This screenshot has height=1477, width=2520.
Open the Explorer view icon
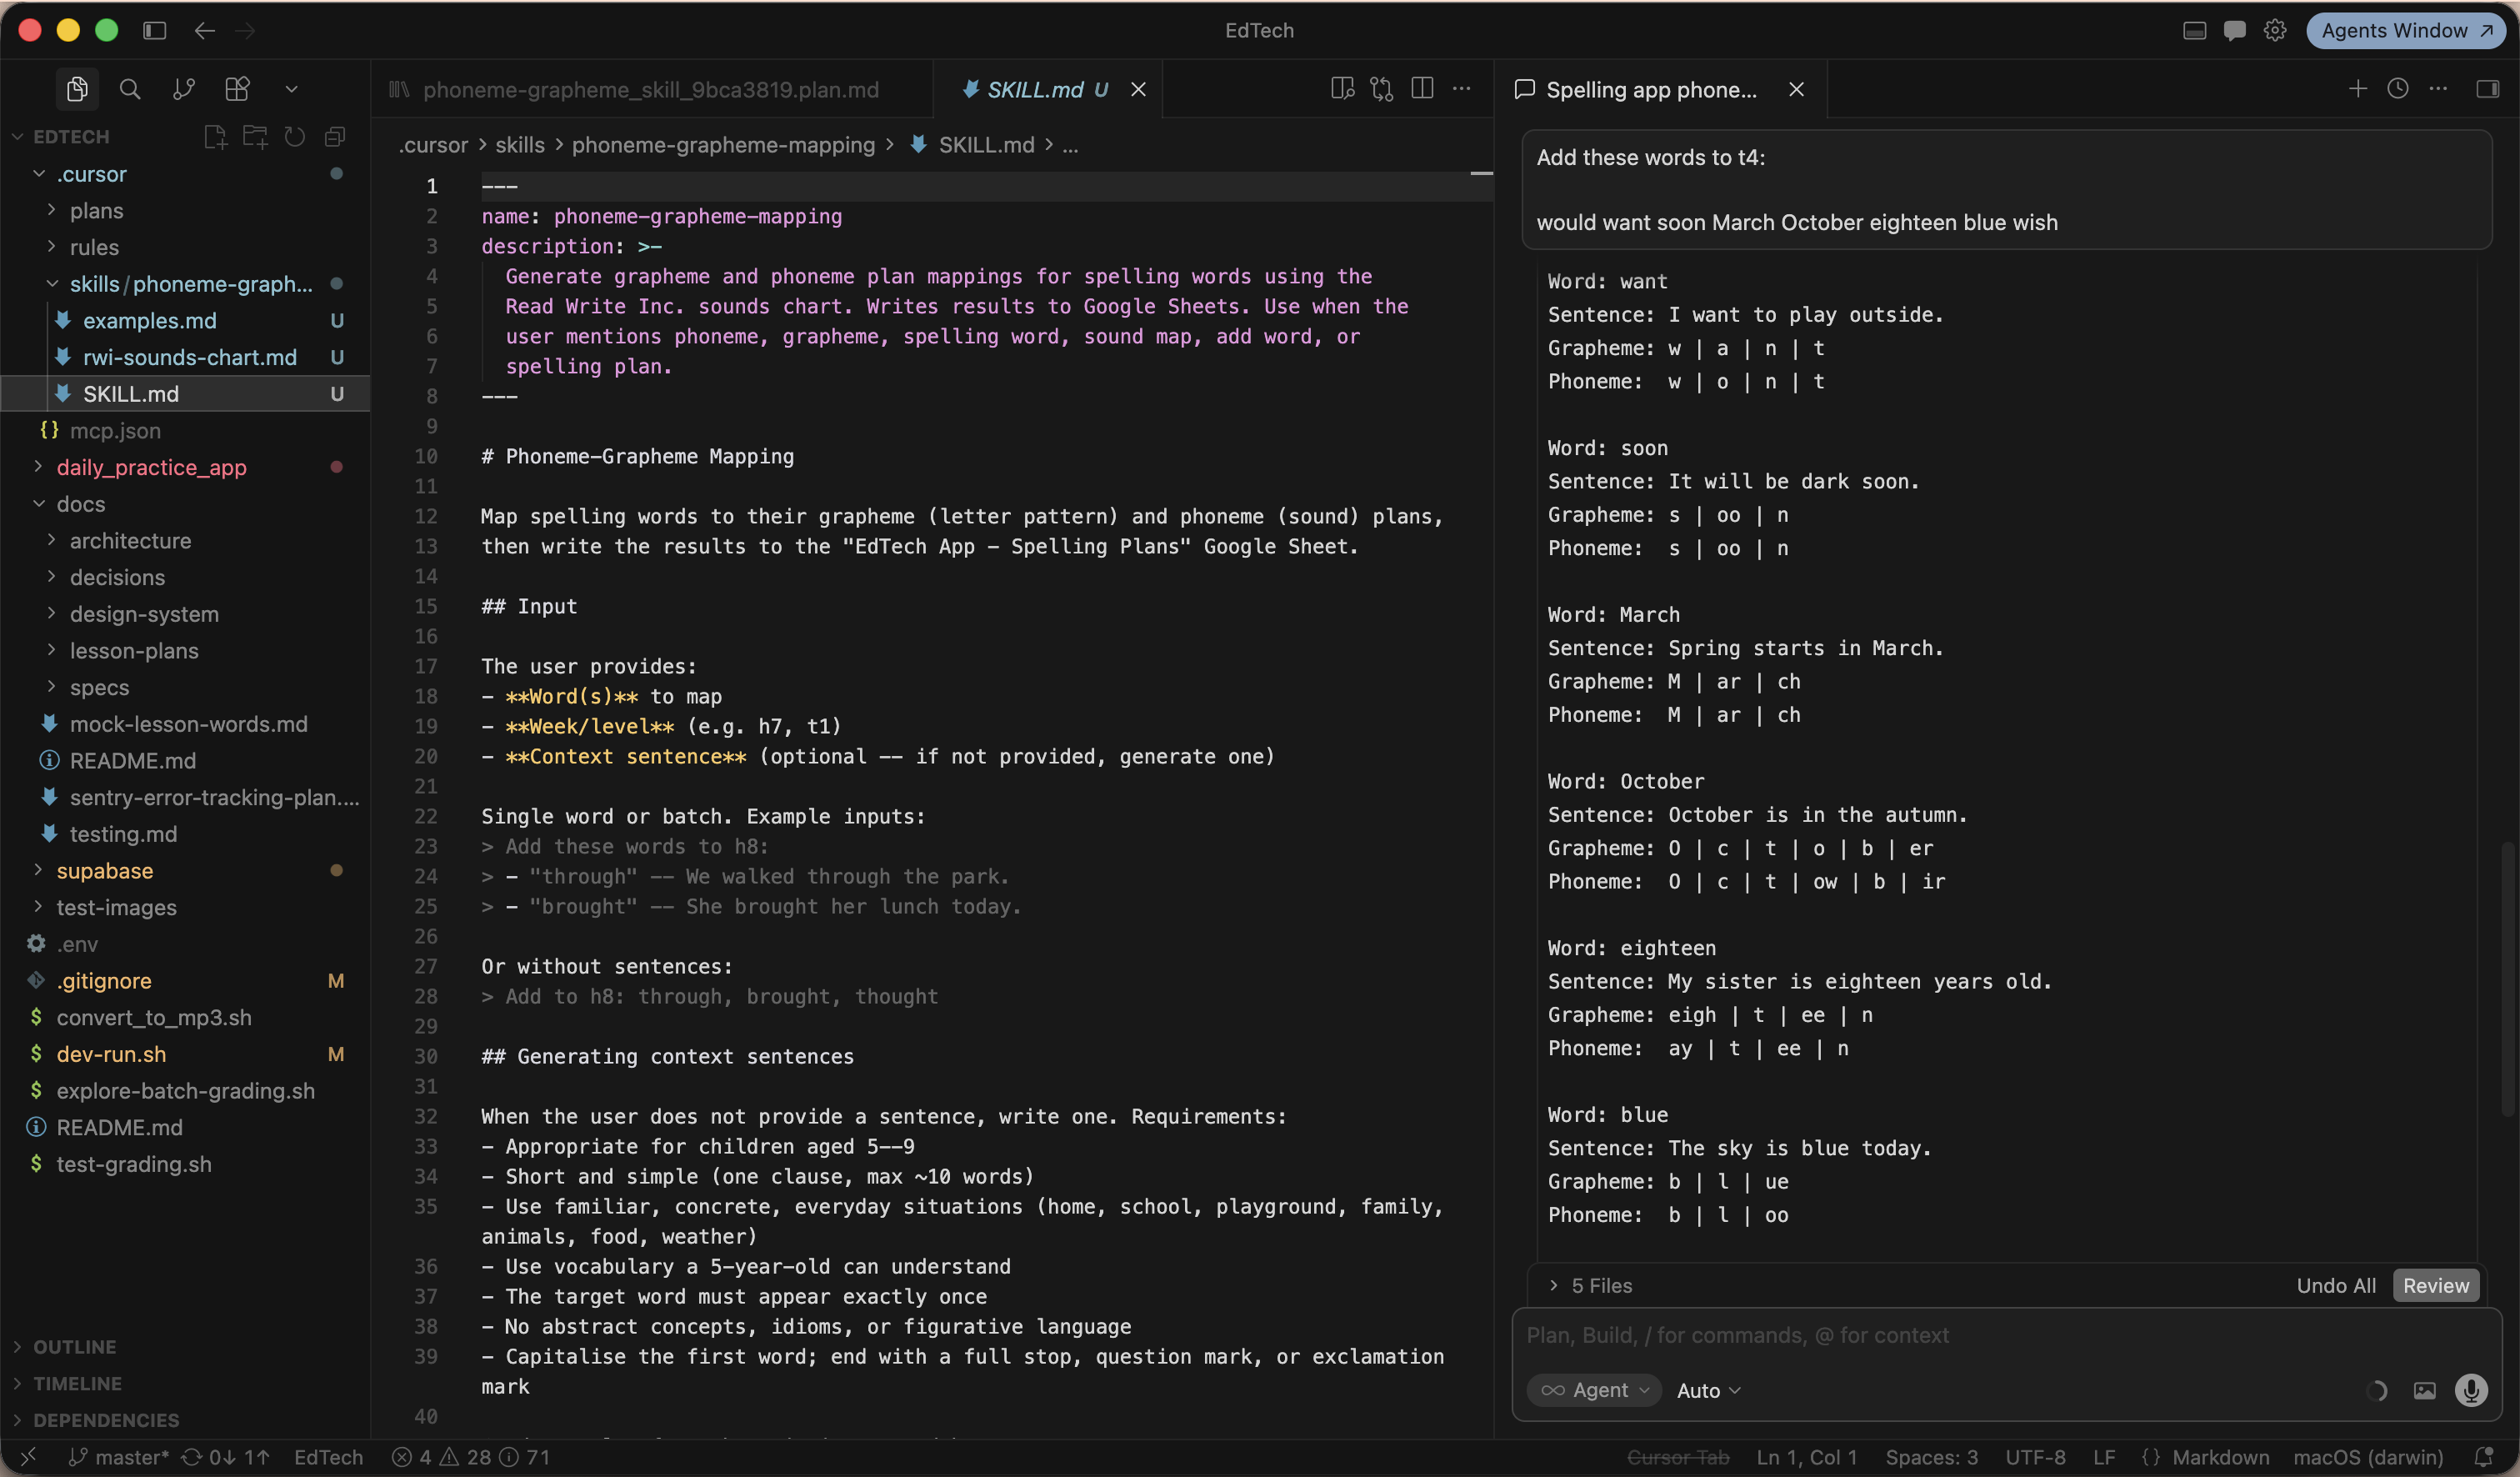pyautogui.click(x=77, y=89)
